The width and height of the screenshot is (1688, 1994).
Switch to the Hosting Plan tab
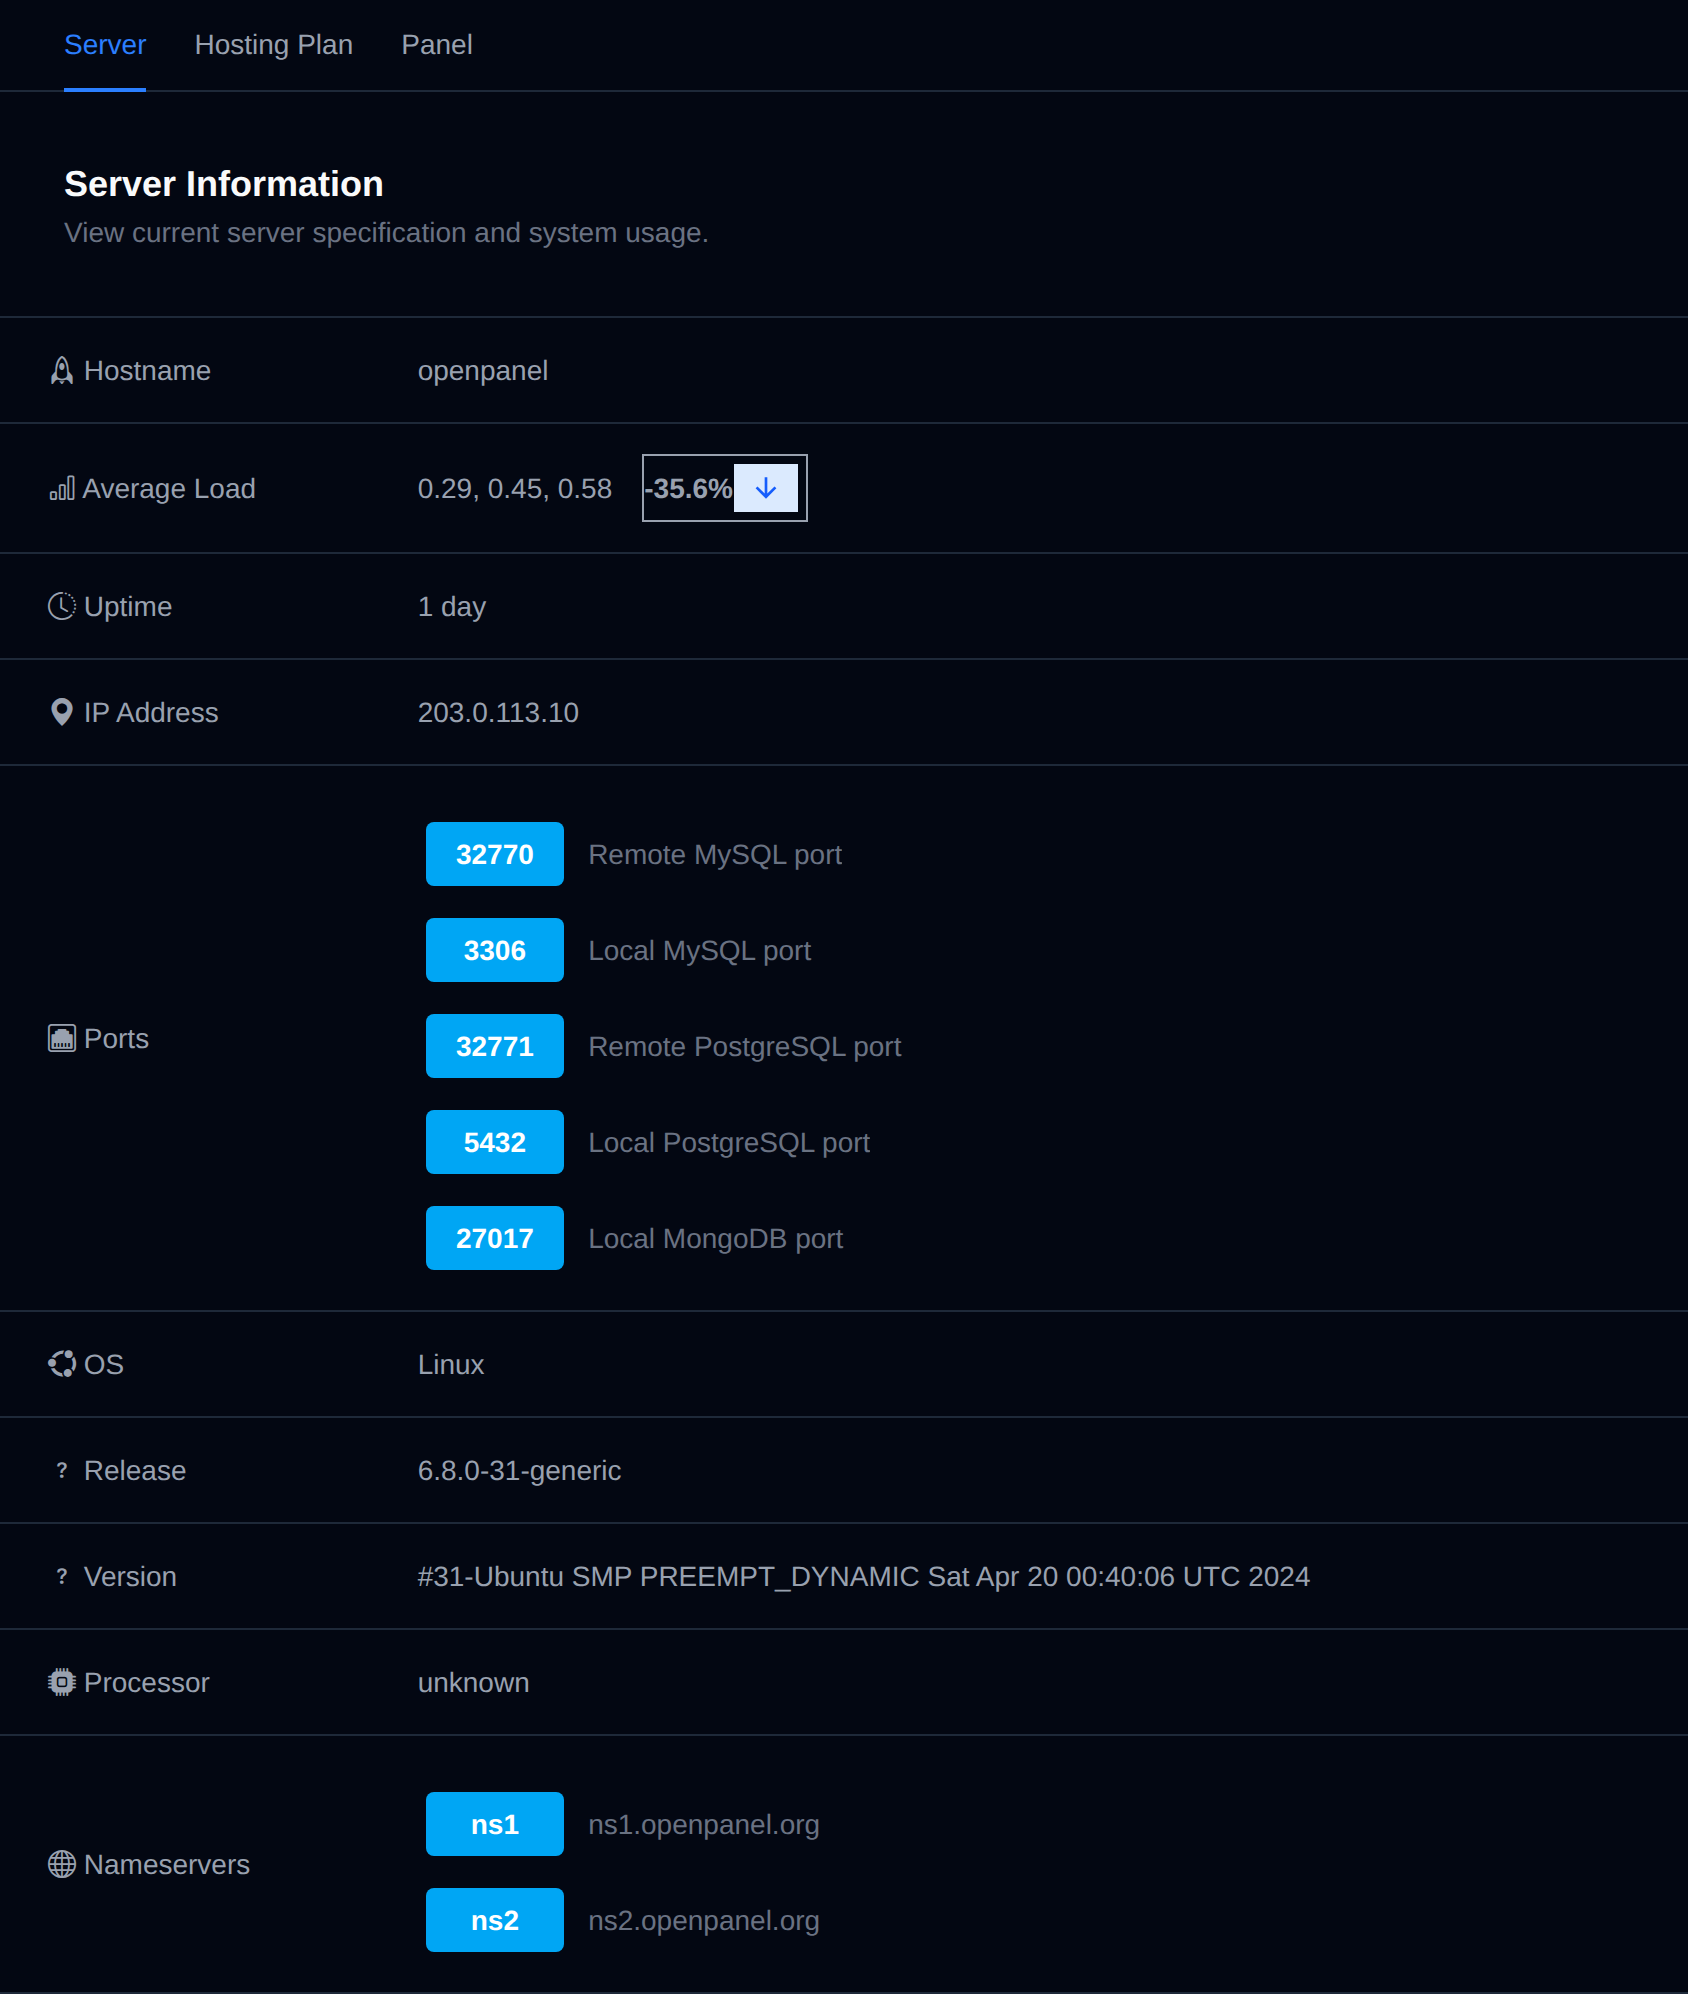coord(274,45)
